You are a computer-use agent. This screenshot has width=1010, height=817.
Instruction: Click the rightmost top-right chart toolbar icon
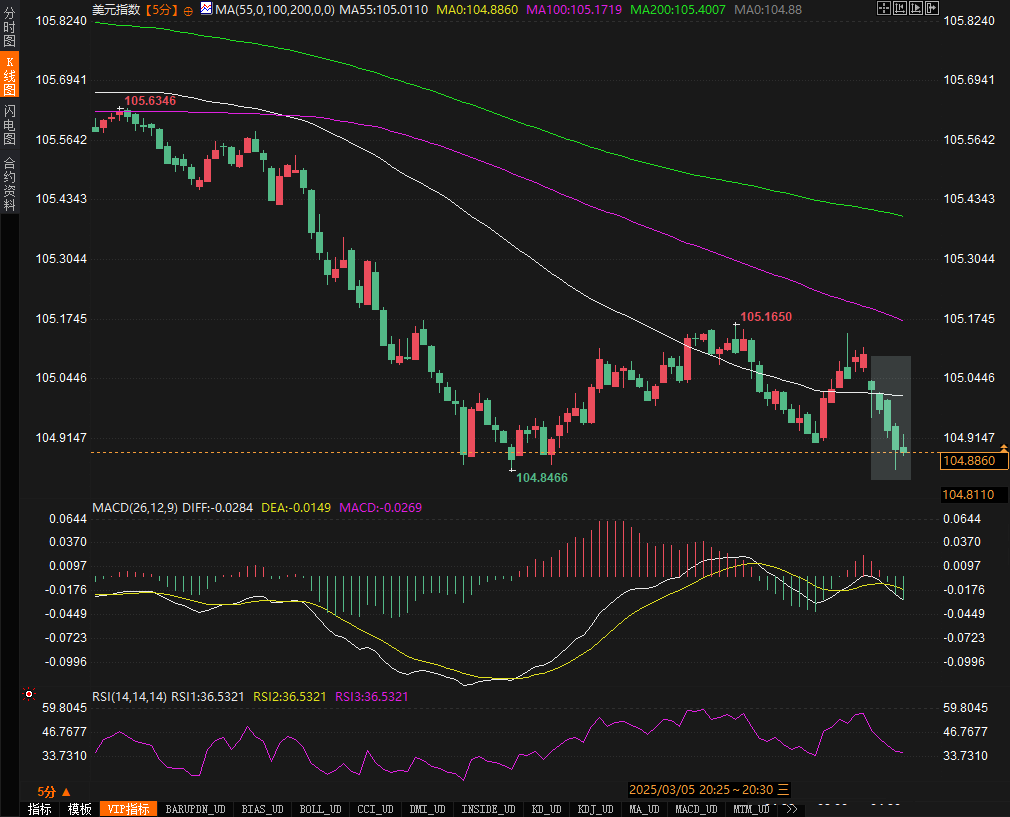[931, 8]
